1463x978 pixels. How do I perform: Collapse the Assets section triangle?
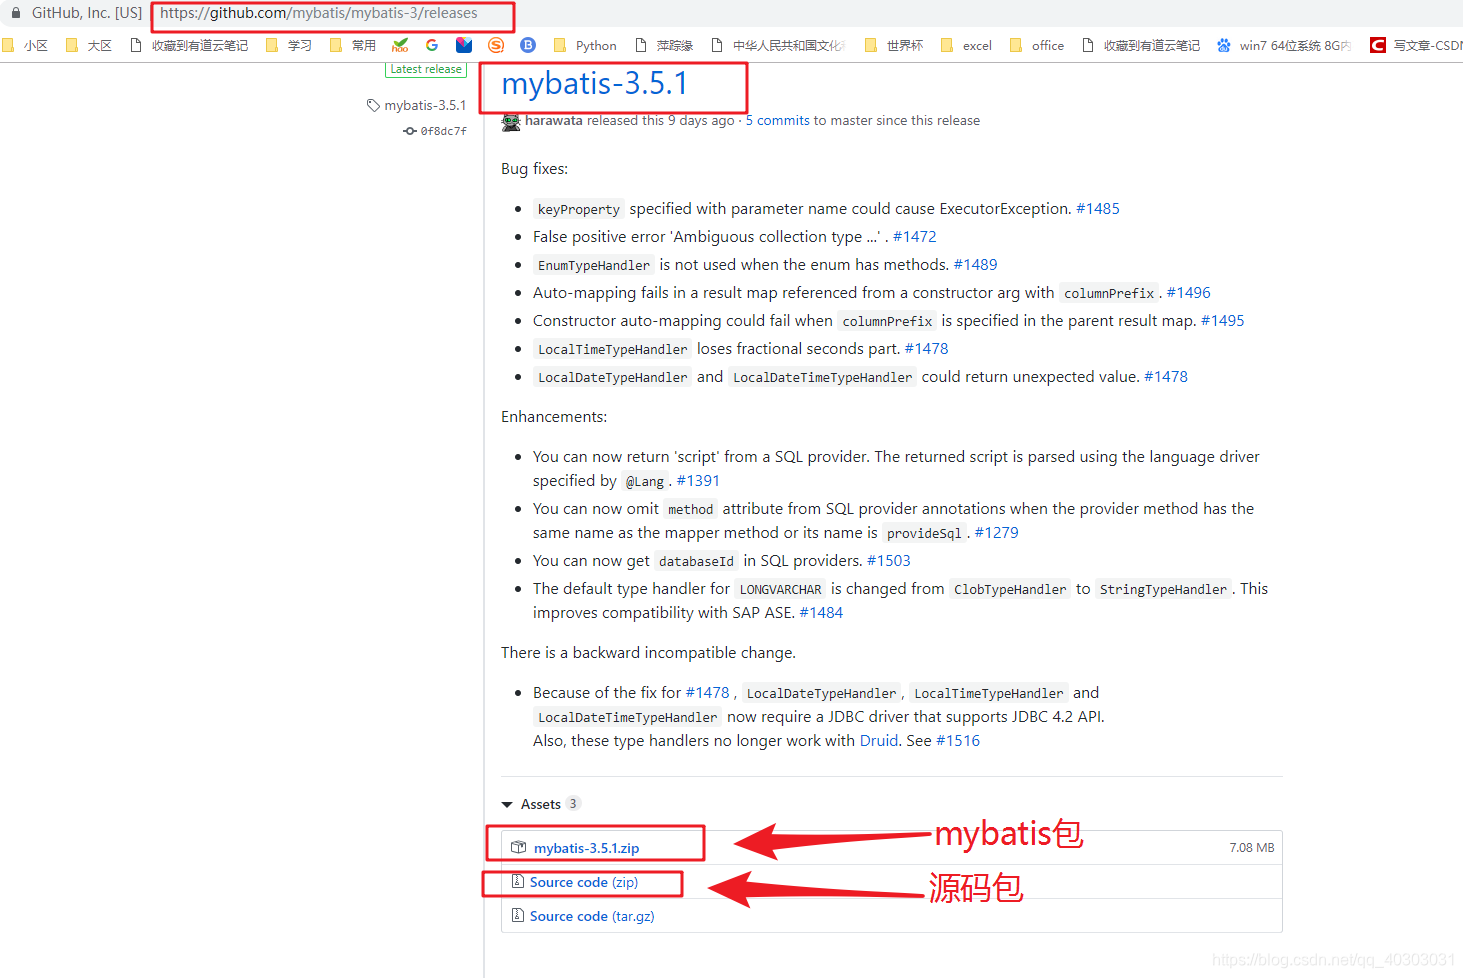tap(508, 804)
